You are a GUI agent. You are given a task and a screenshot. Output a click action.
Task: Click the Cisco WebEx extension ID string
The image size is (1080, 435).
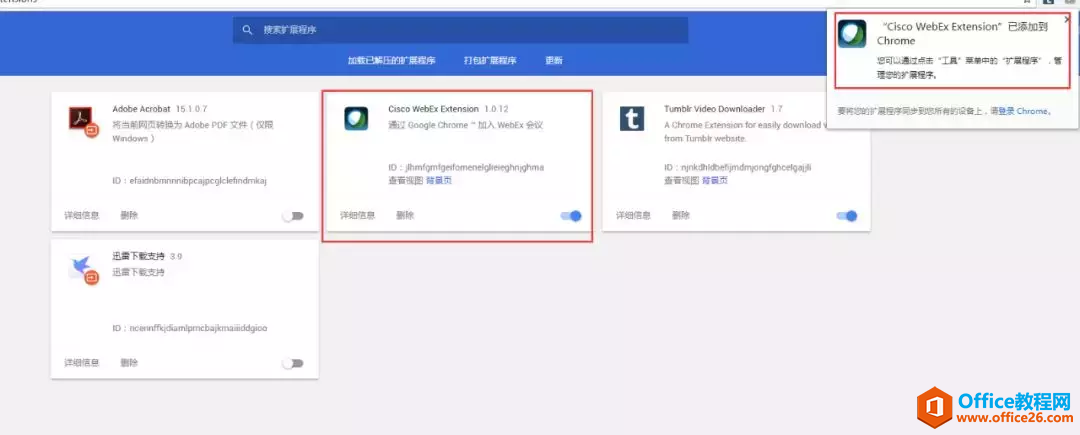[466, 167]
